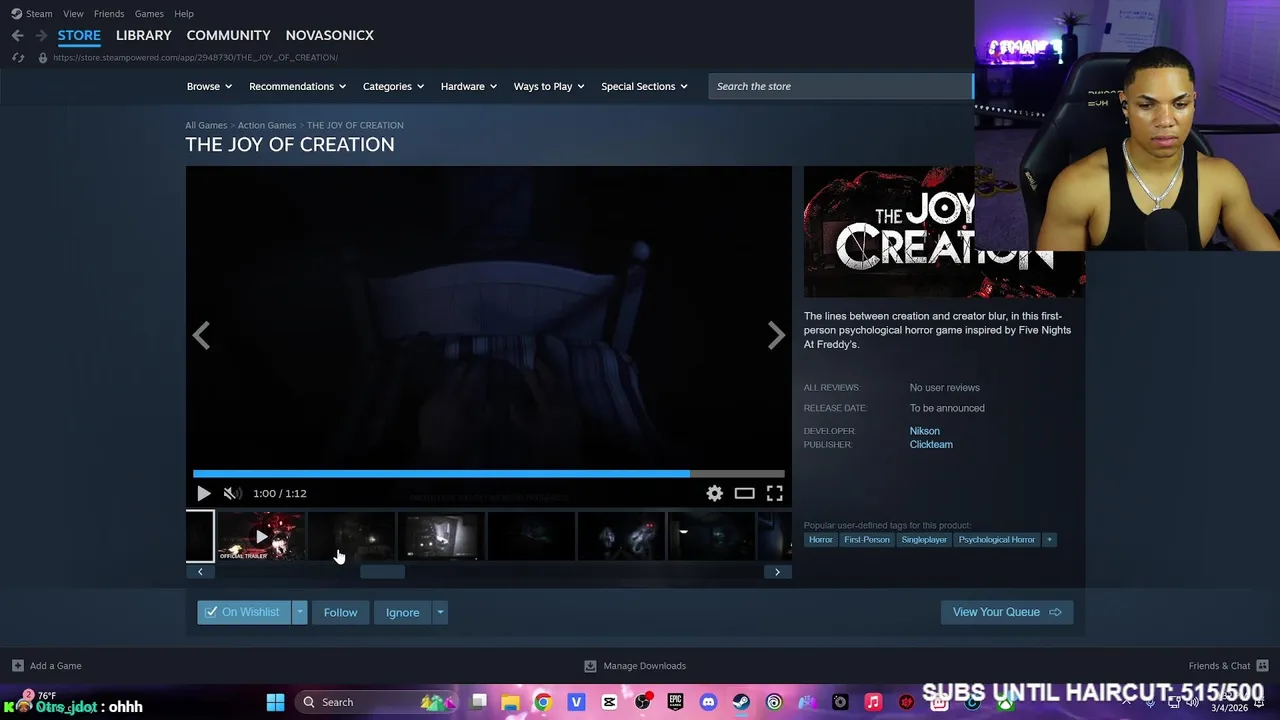Open Action Games breadcrumb link

tap(267, 125)
